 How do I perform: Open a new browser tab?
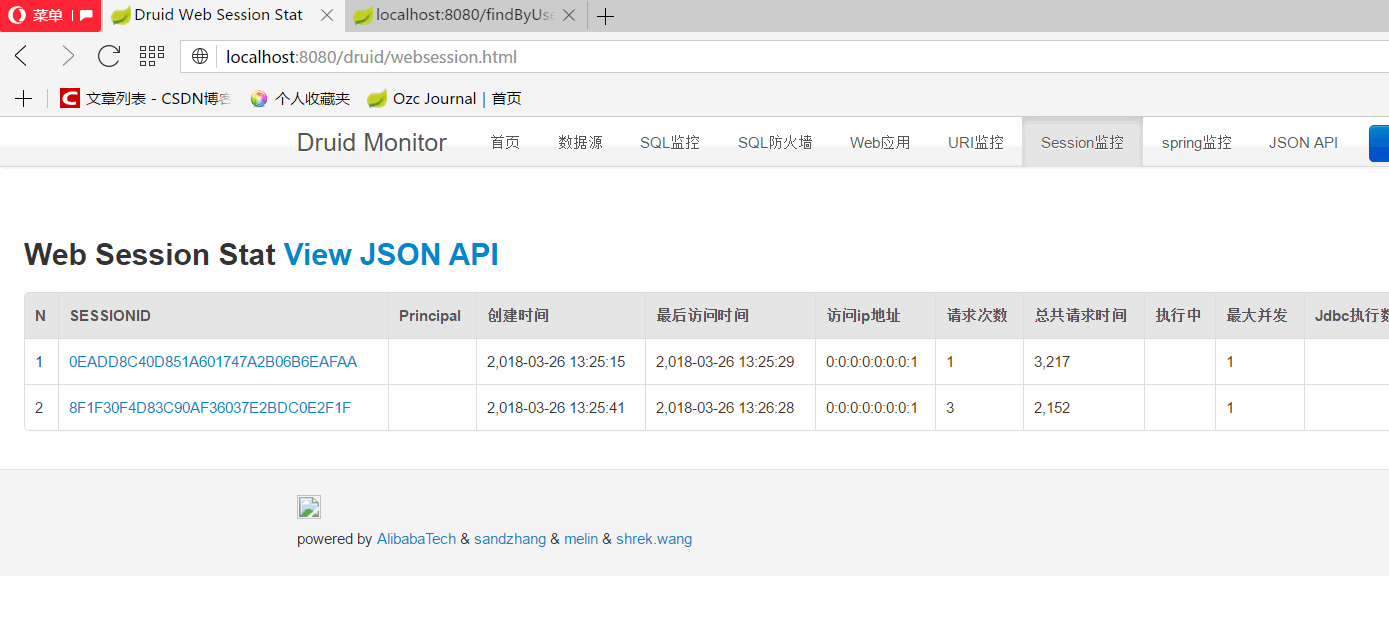click(x=605, y=16)
